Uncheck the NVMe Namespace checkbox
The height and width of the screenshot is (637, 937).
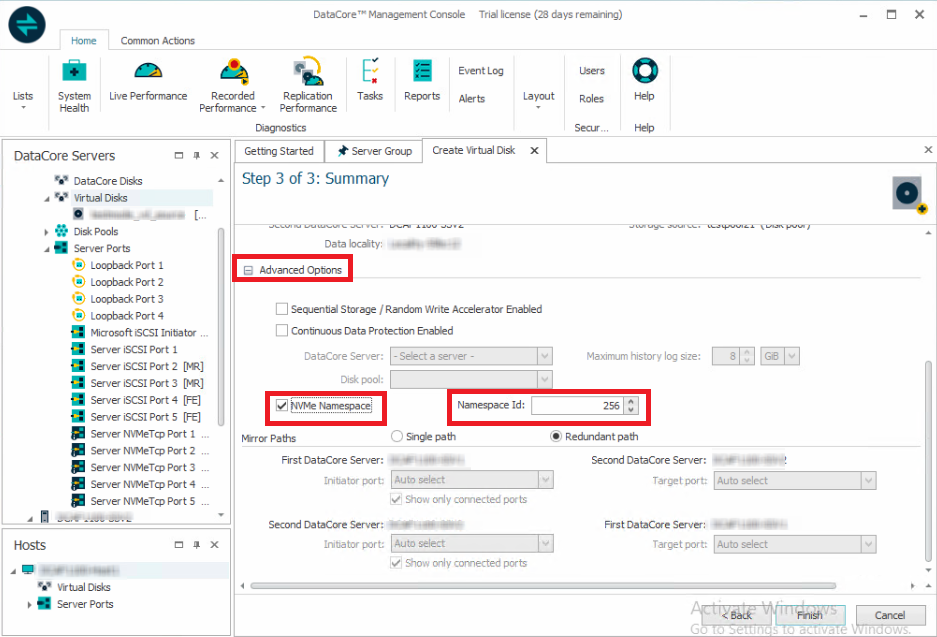tap(282, 406)
